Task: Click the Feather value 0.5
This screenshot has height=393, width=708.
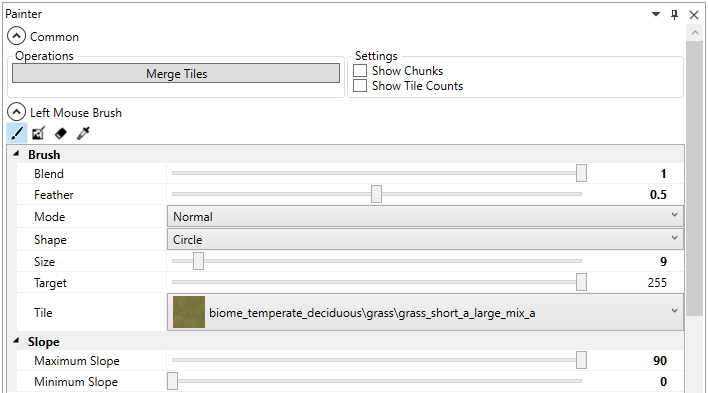Action: [658, 195]
